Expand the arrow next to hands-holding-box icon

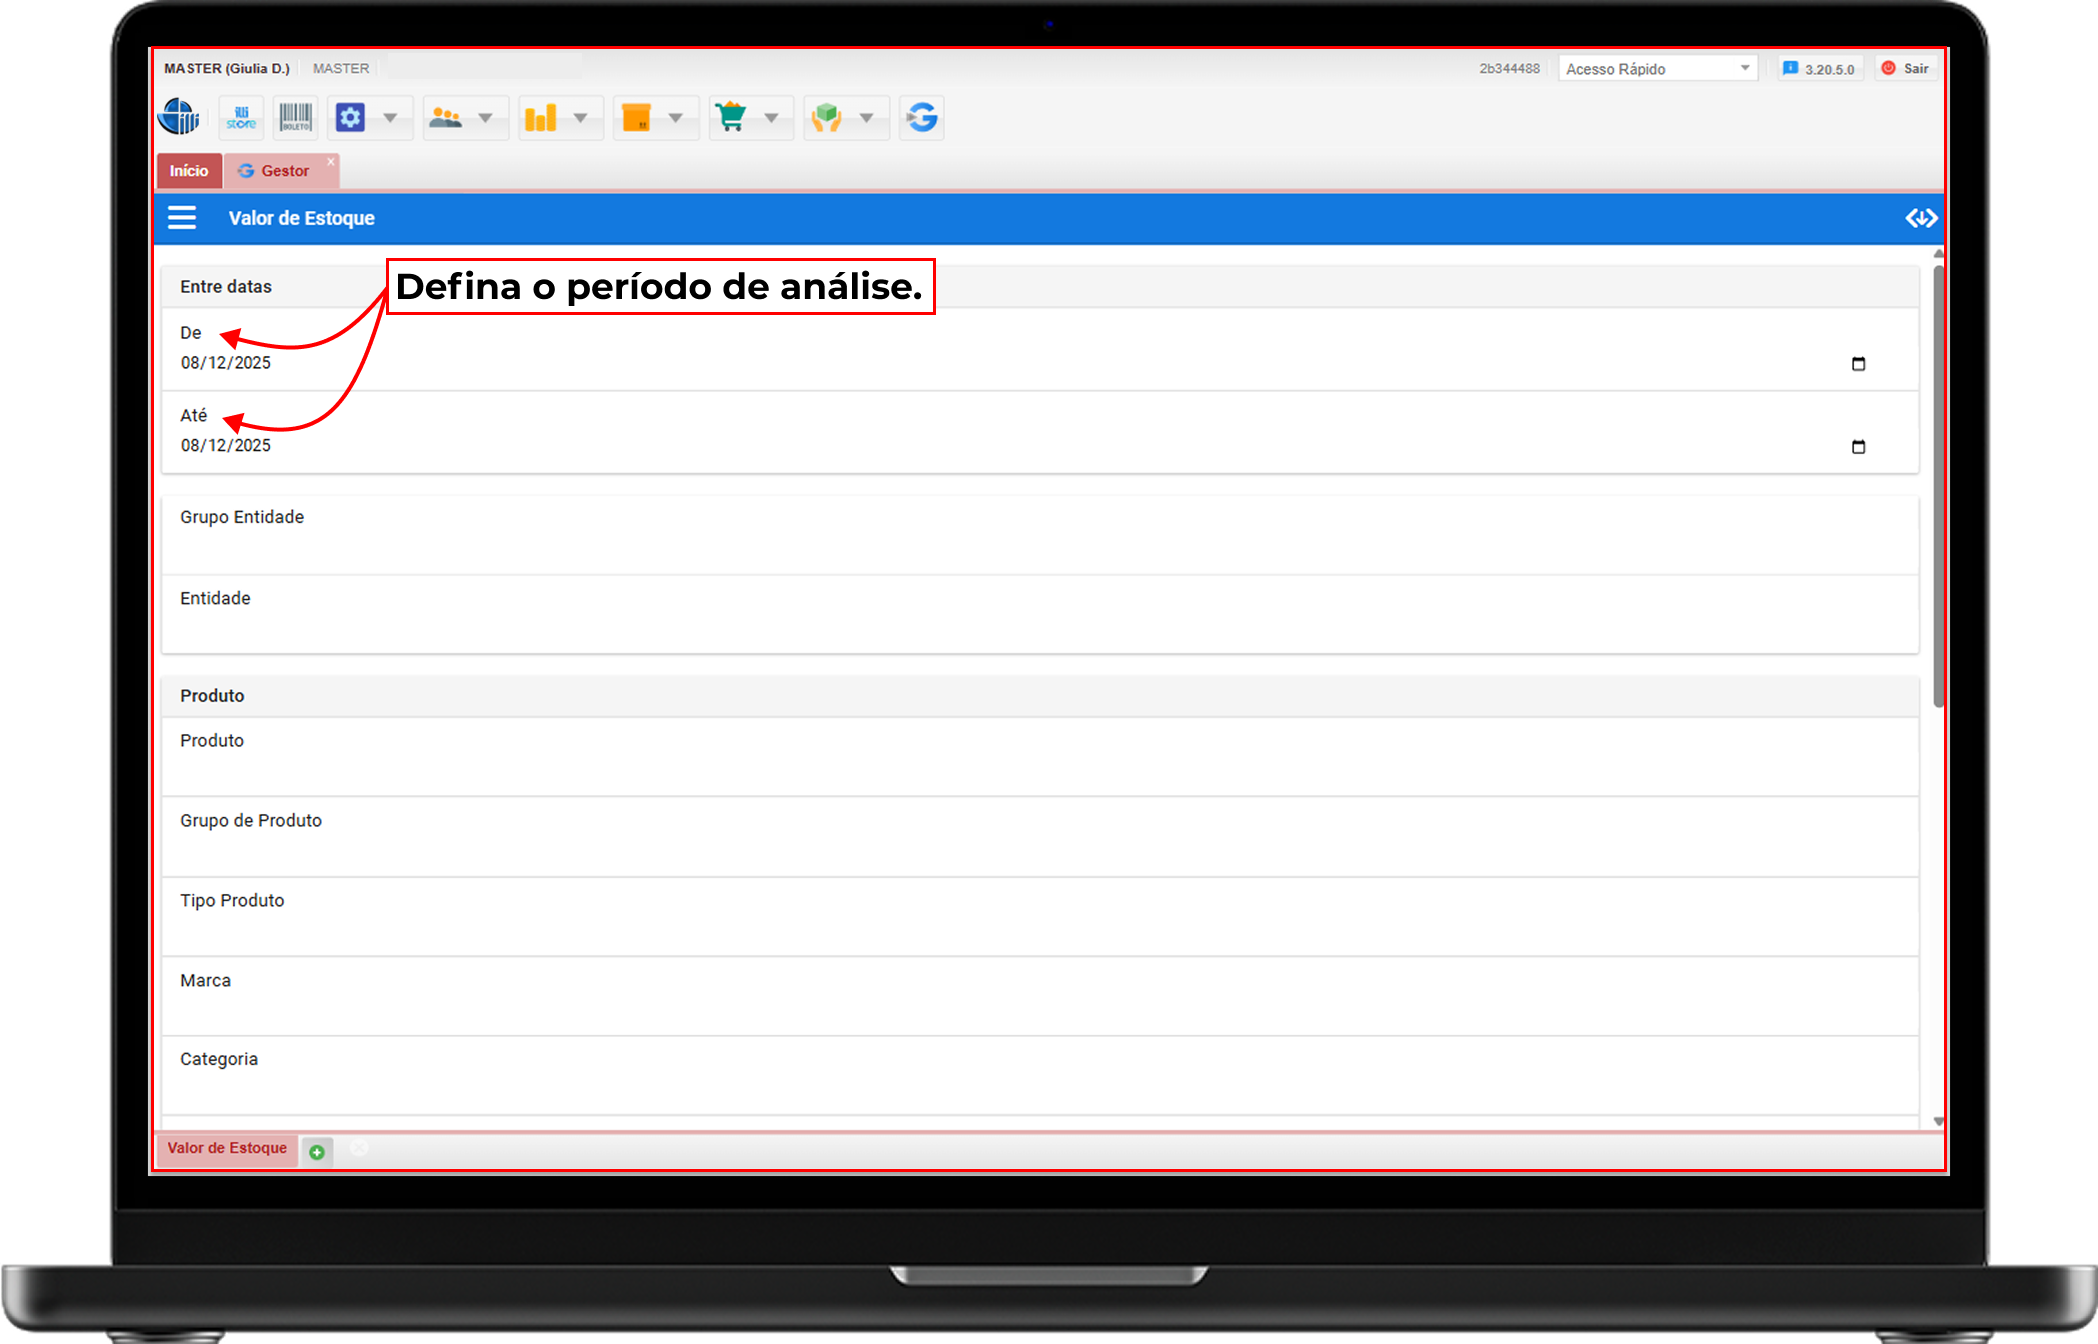[866, 118]
